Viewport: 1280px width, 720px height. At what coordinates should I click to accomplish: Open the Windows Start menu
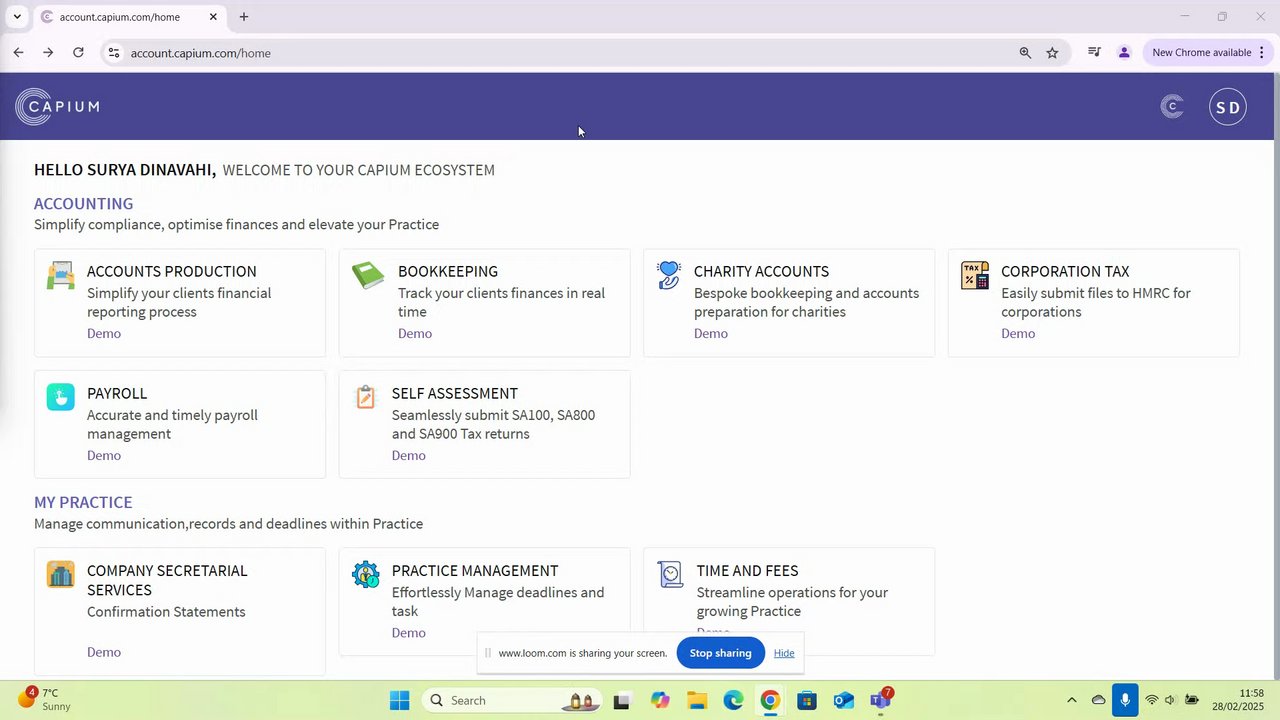click(x=399, y=700)
